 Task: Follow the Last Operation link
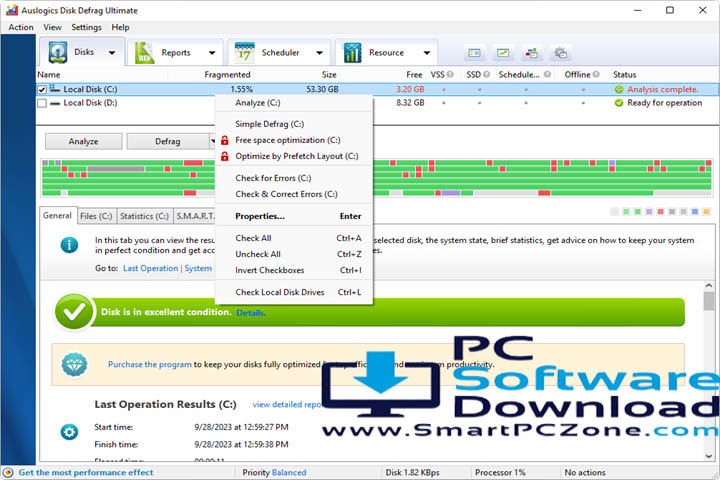[151, 268]
